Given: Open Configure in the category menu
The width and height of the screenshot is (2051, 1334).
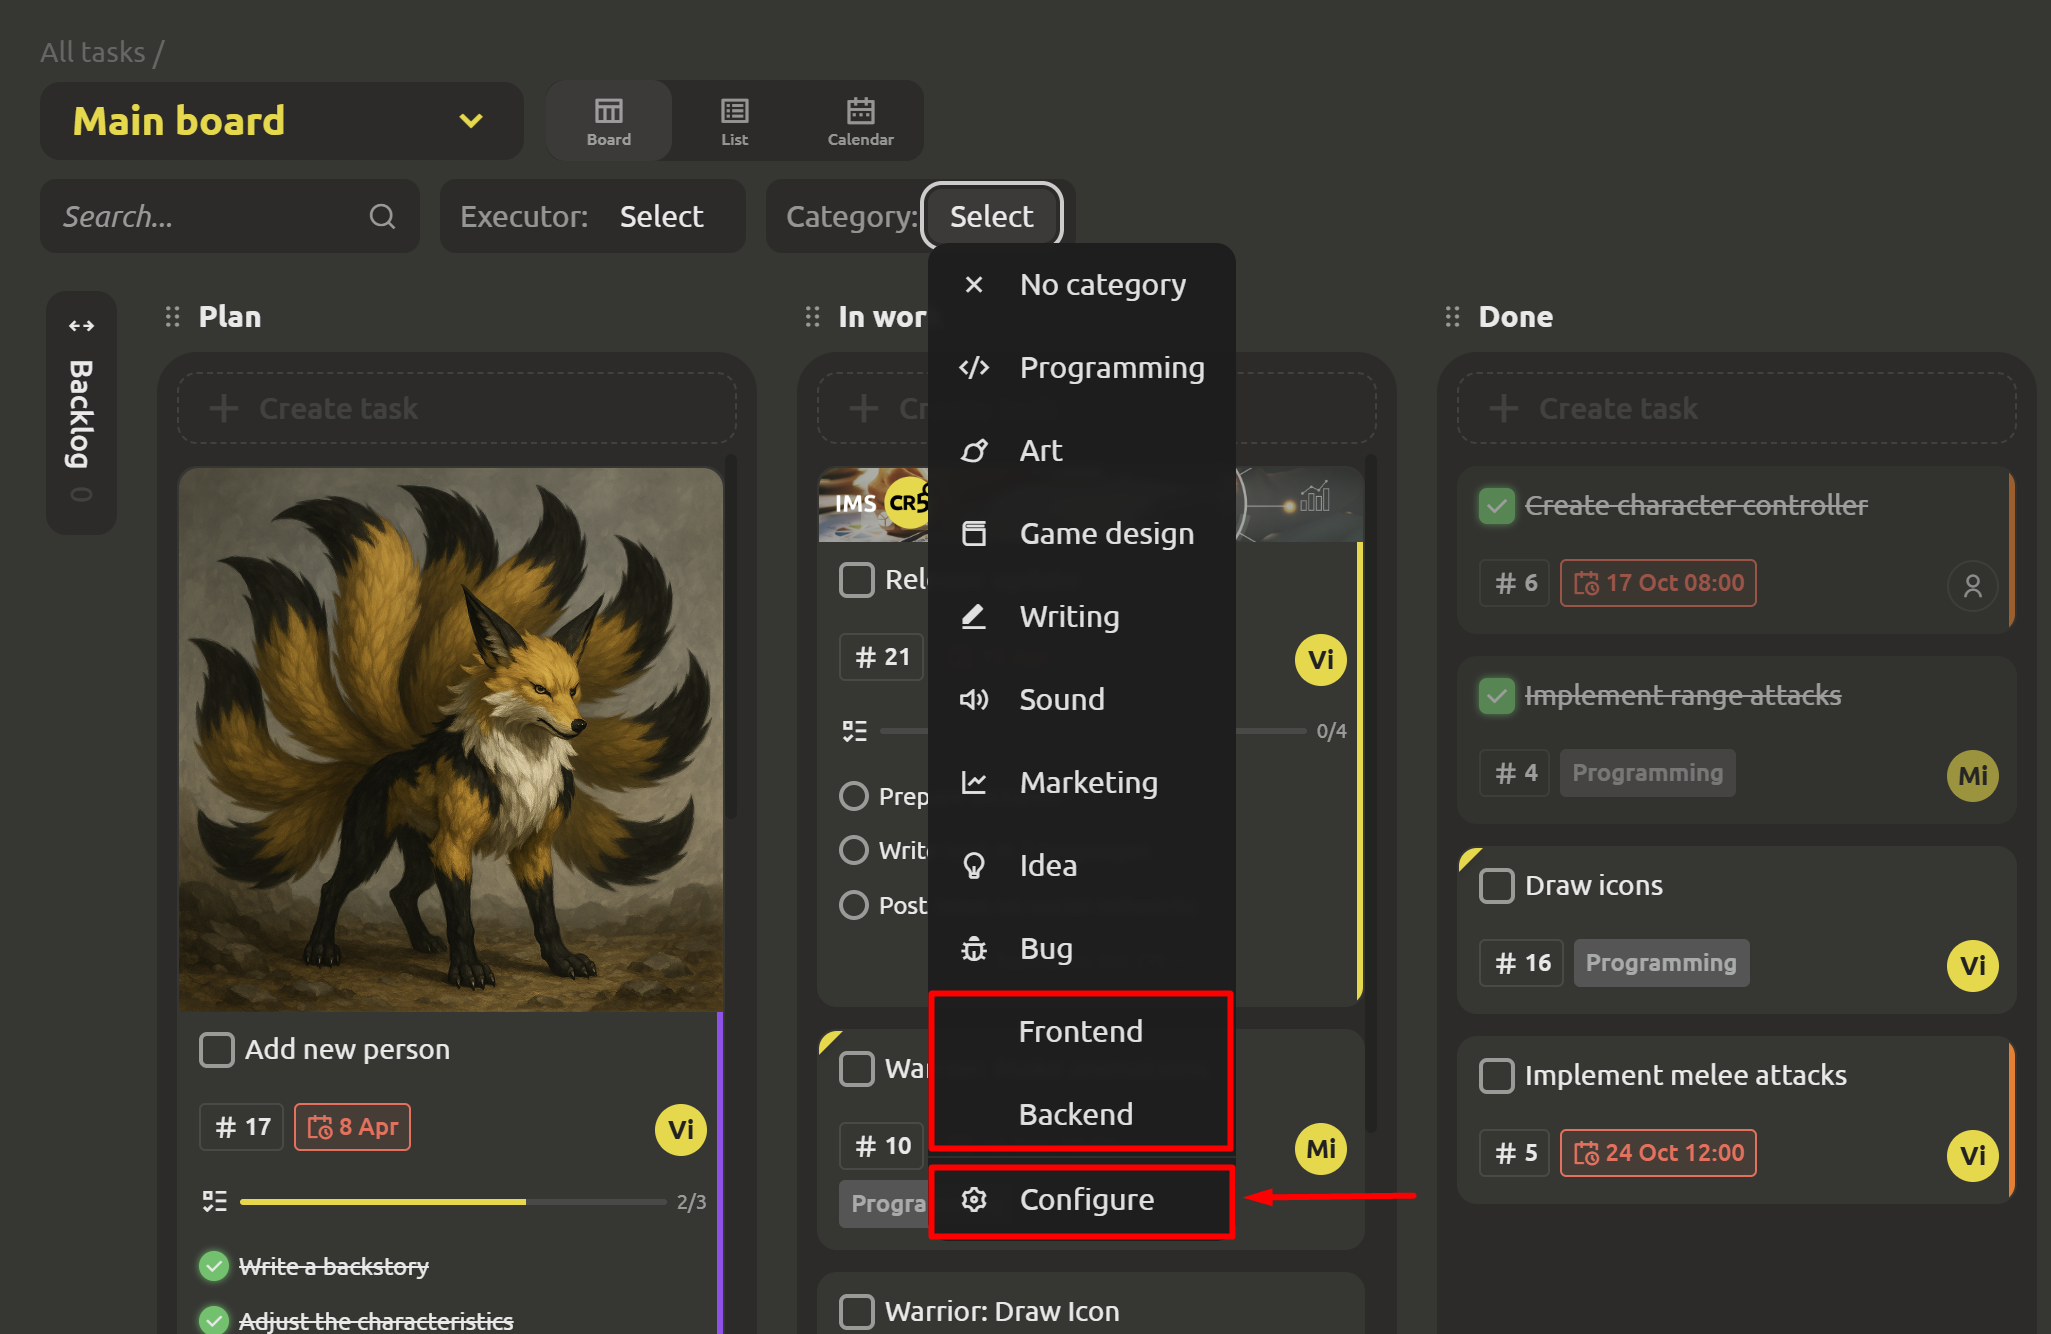Looking at the screenshot, I should (1081, 1200).
